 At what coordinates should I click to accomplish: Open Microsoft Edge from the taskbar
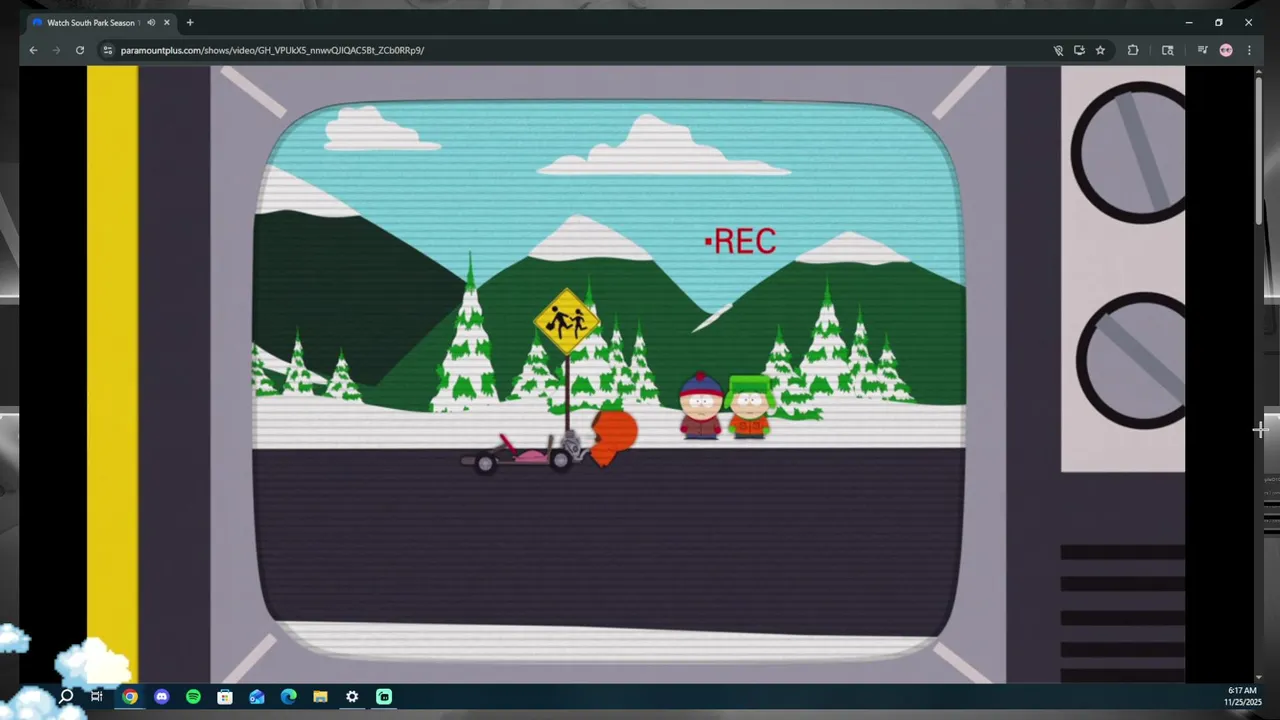point(289,697)
